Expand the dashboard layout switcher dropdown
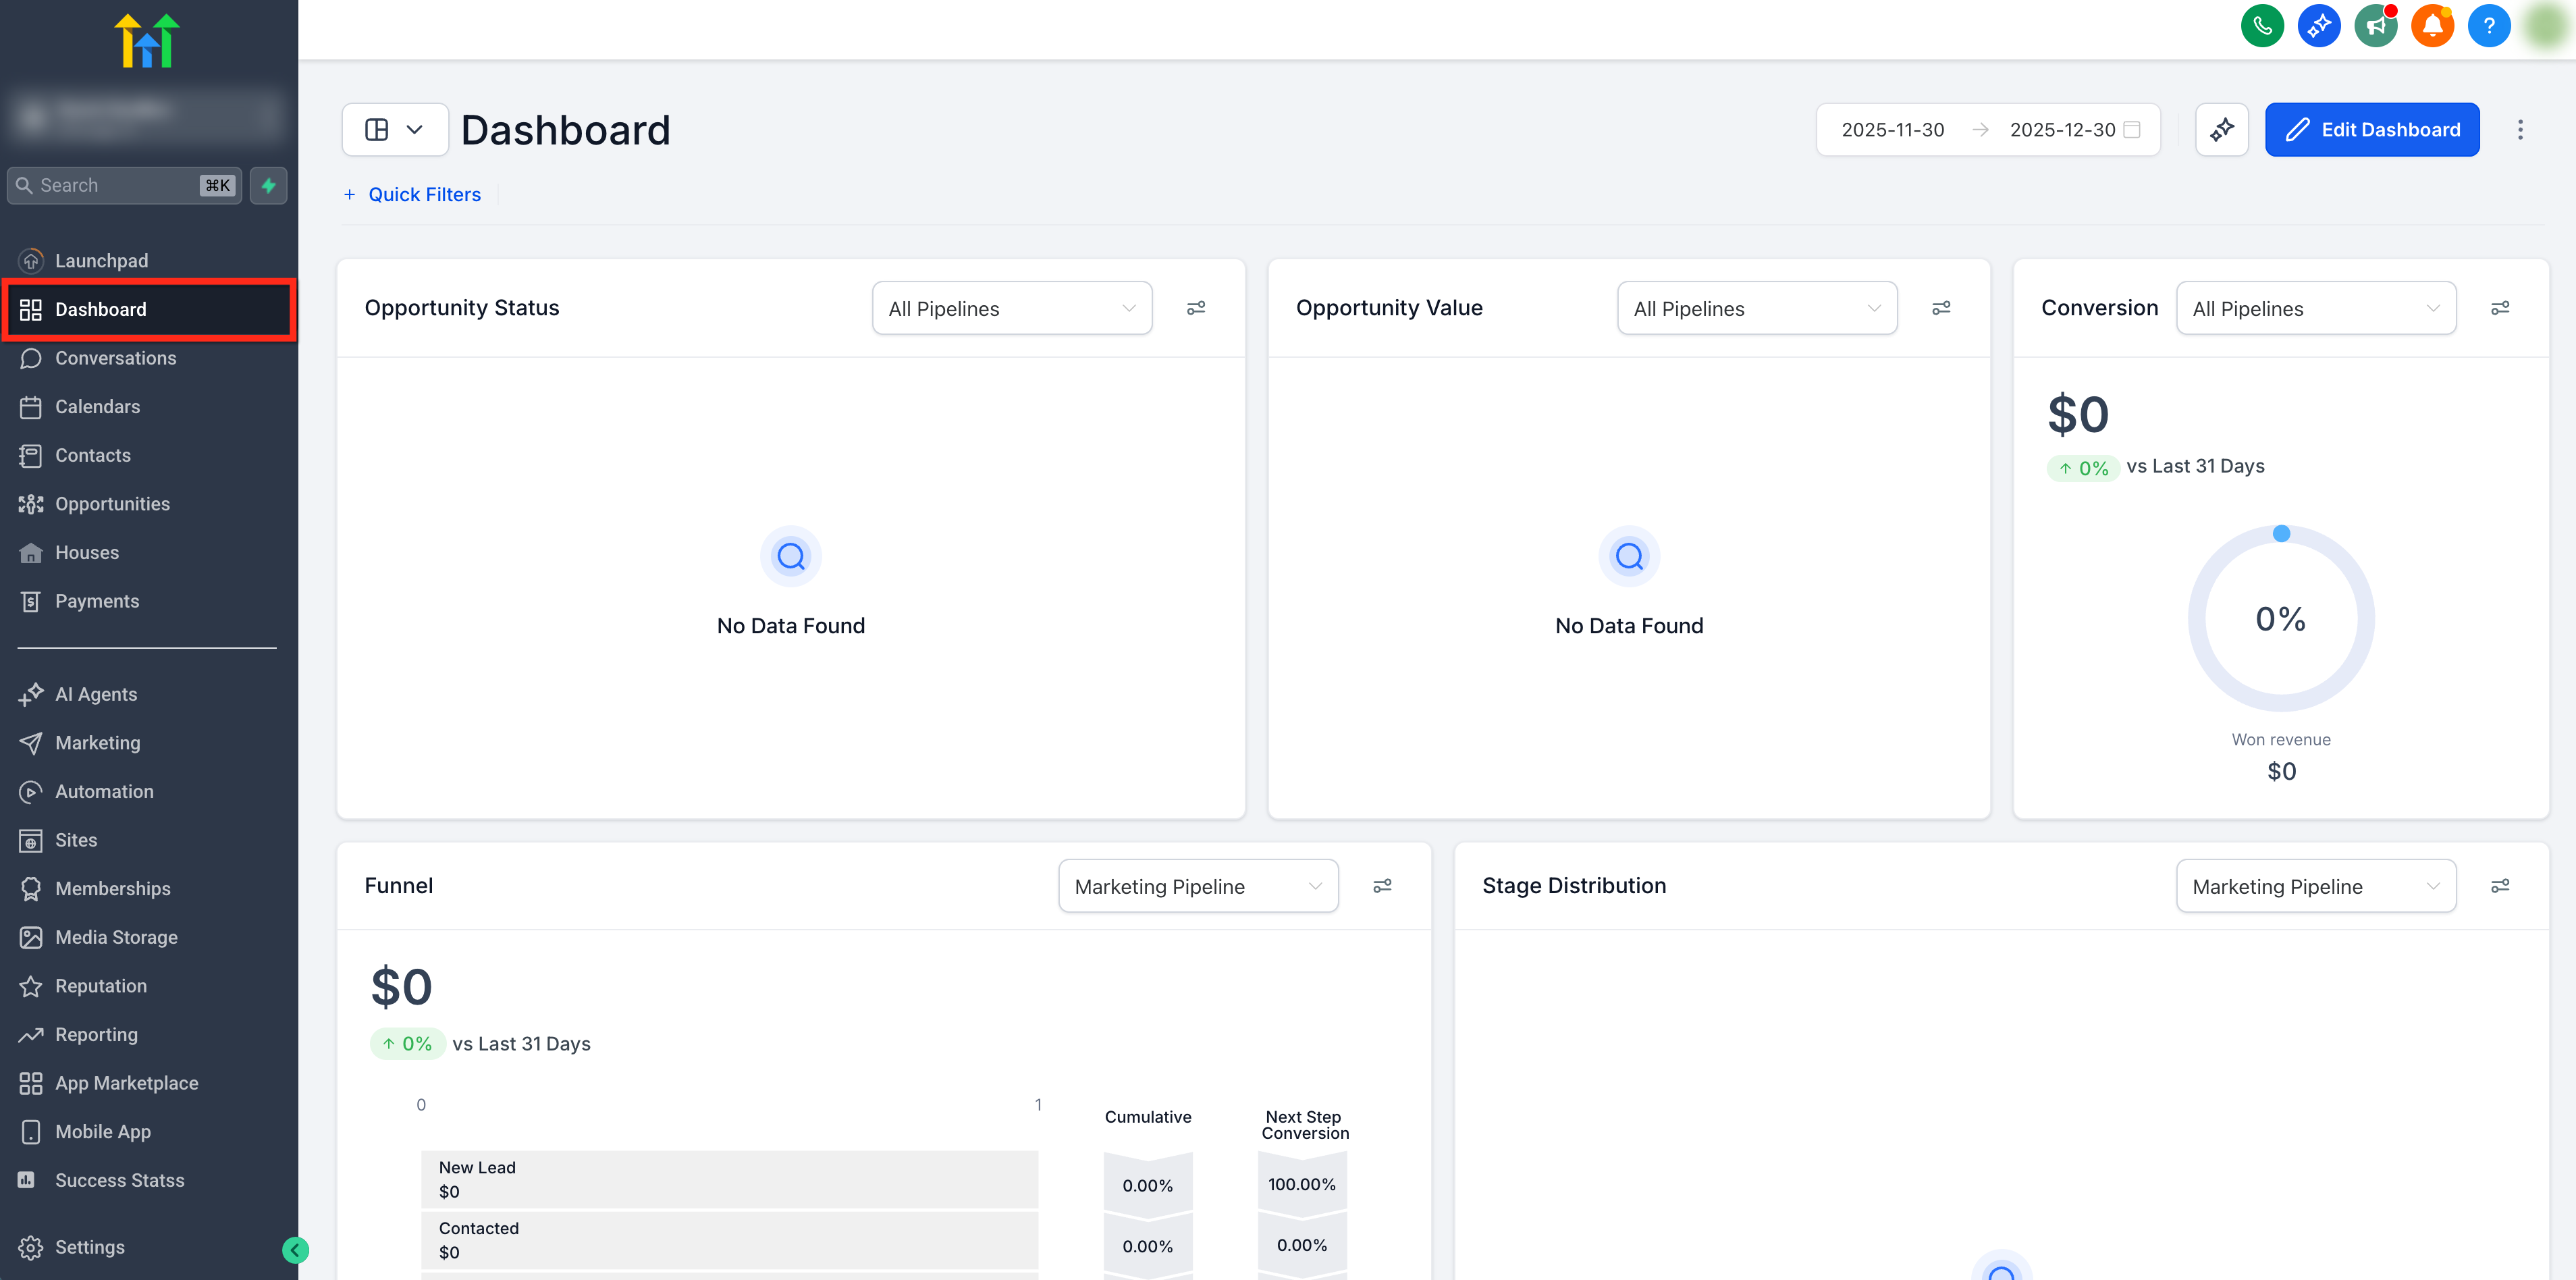 (x=395, y=130)
